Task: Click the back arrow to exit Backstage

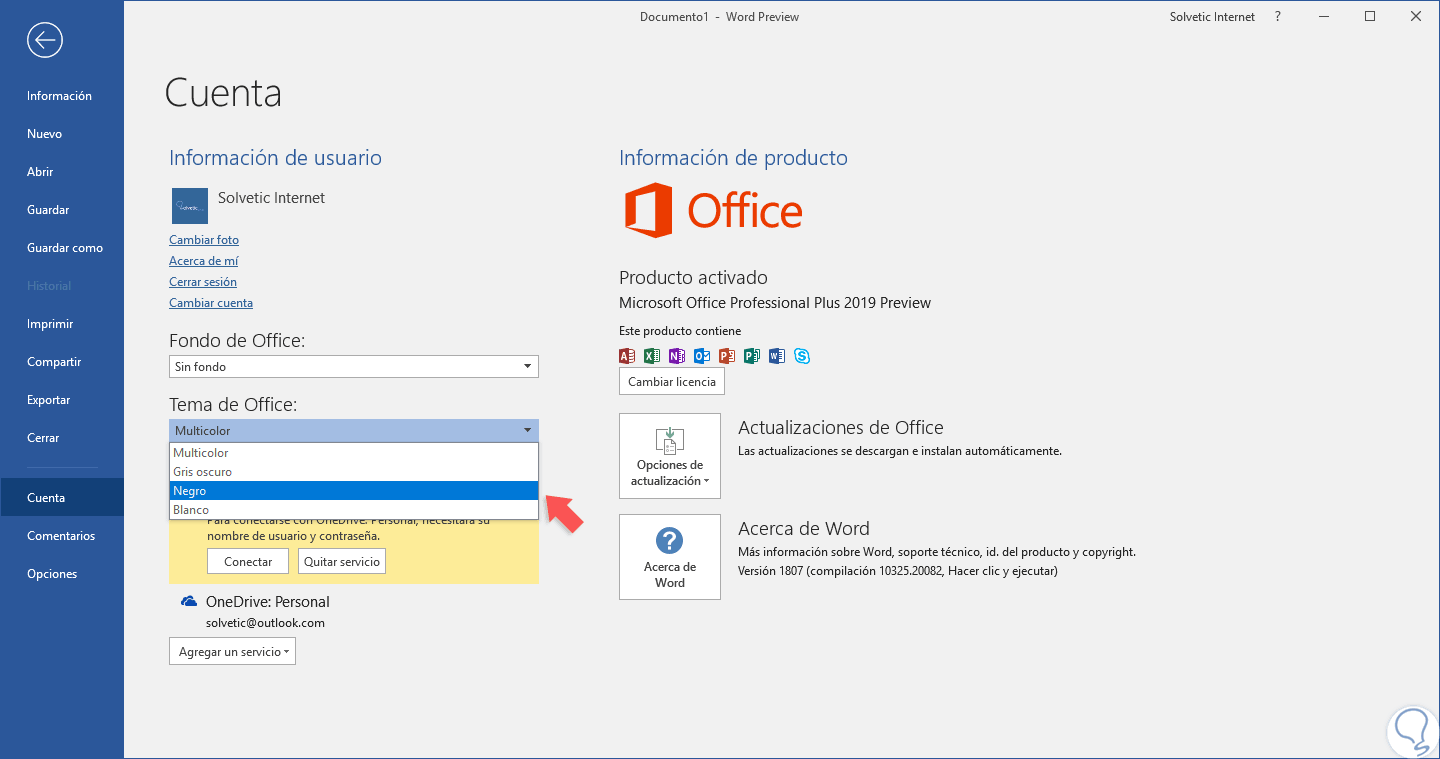Action: (45, 40)
